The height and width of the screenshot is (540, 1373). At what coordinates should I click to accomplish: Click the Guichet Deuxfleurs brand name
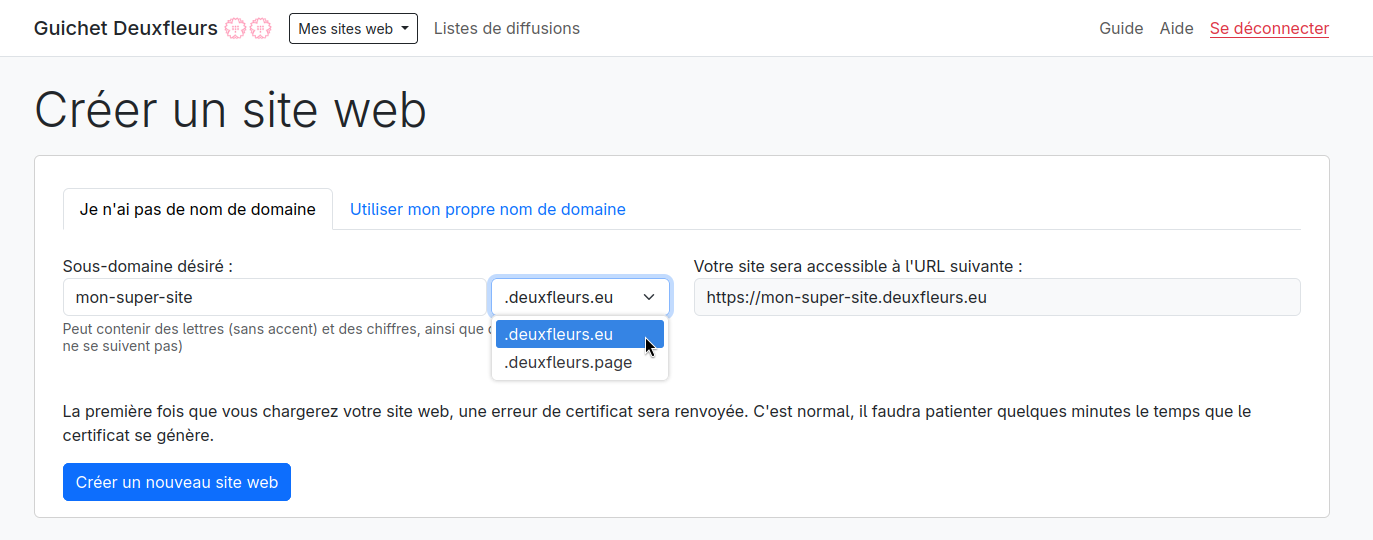[125, 29]
